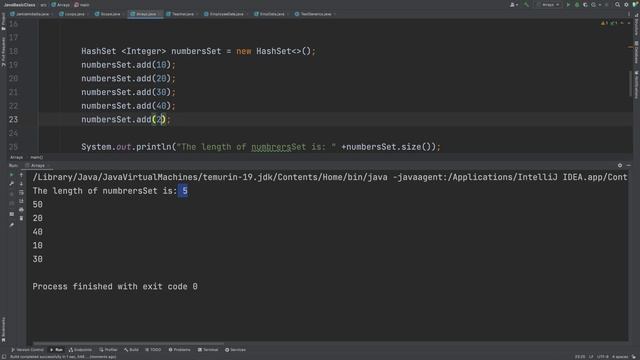640x360 pixels.
Task: Select the Arrays tab in Run panel
Action: [38, 165]
